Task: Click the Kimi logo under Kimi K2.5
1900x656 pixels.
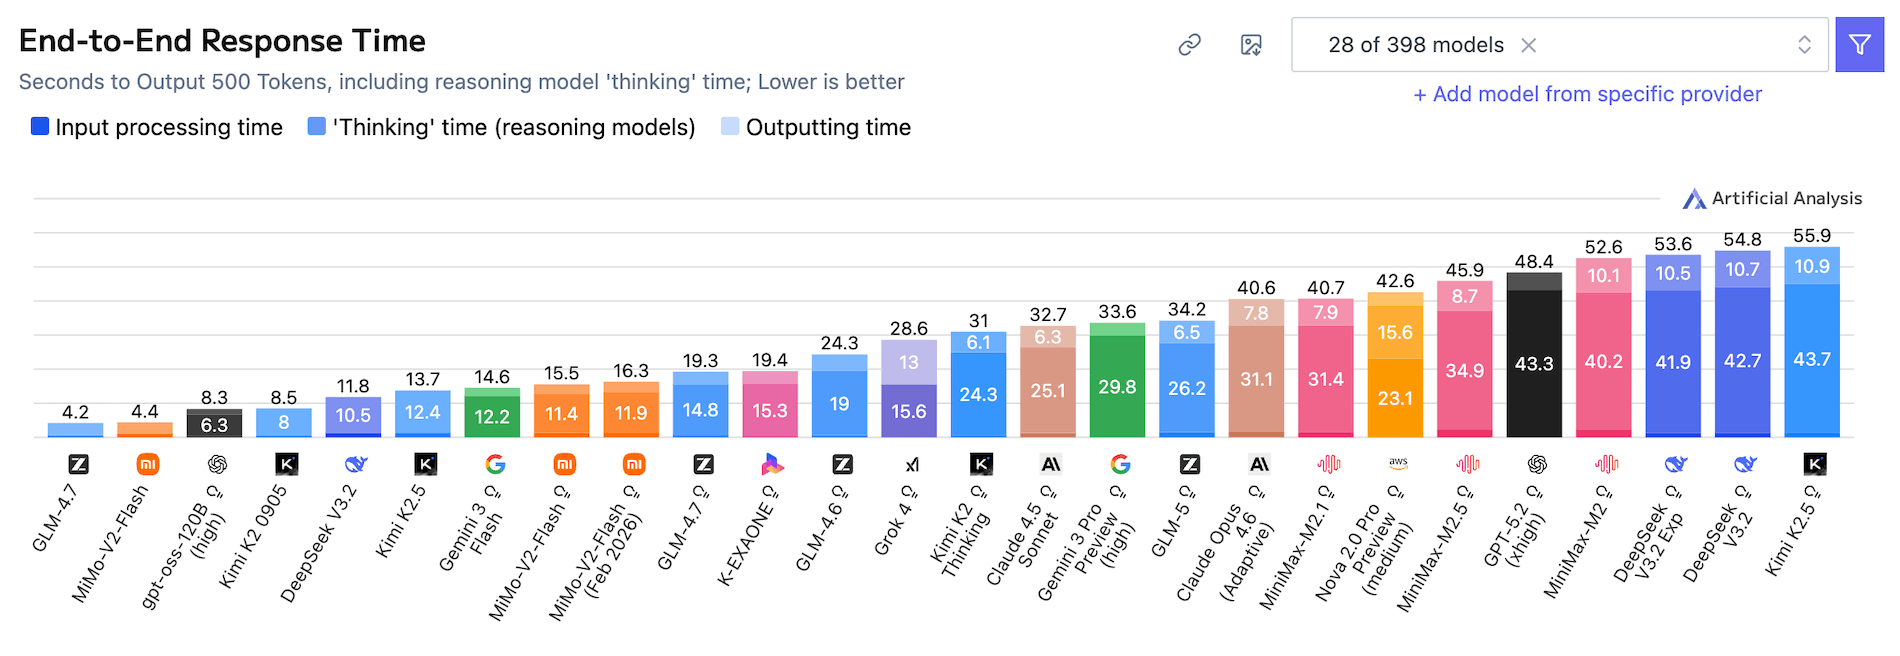Action: click(x=425, y=463)
